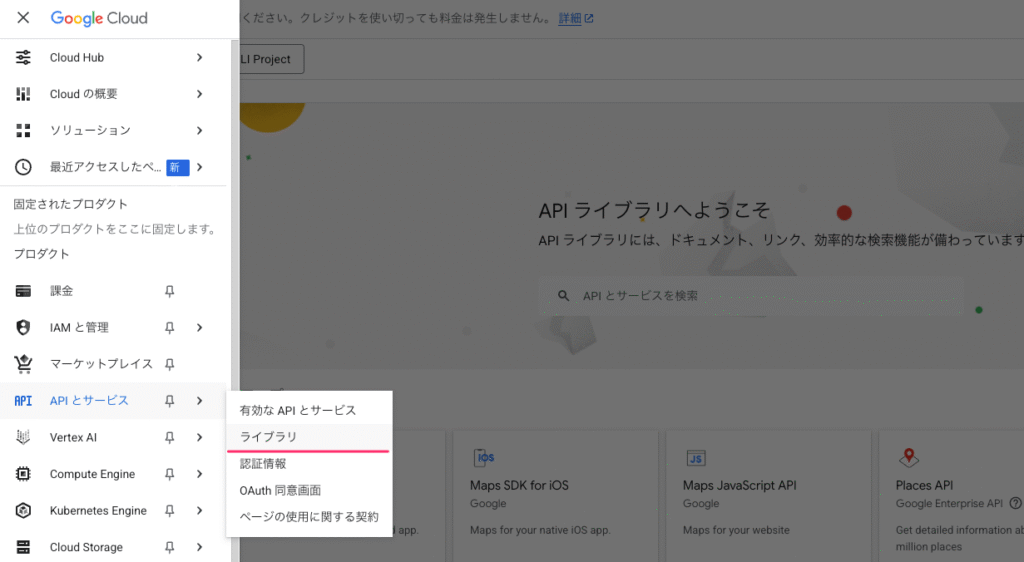Expand the Vertex AI submenu chevron
The width and height of the screenshot is (1024, 562).
[199, 437]
